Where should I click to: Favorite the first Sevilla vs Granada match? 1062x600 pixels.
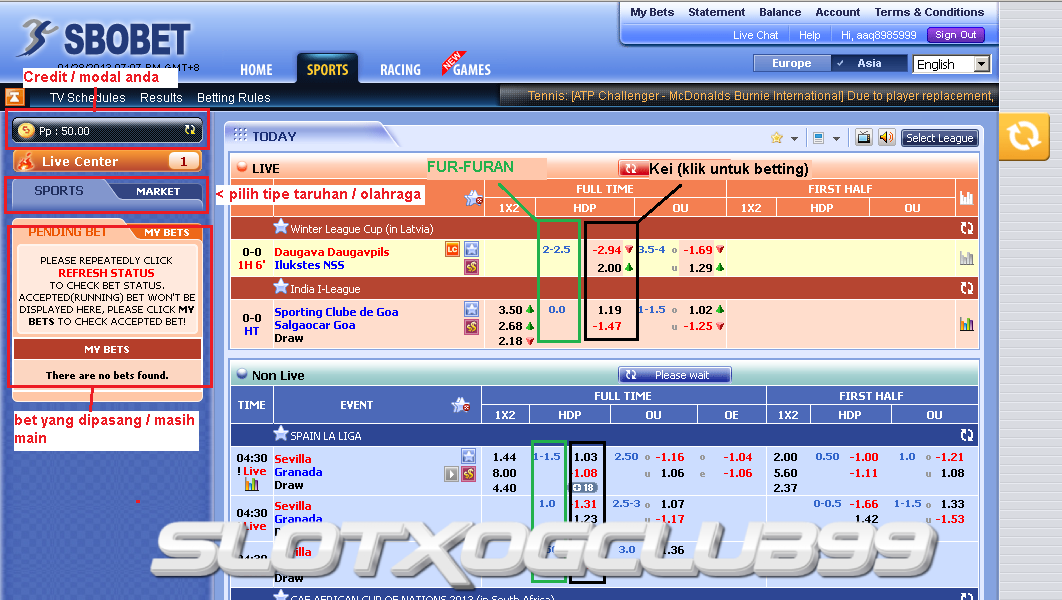(469, 456)
